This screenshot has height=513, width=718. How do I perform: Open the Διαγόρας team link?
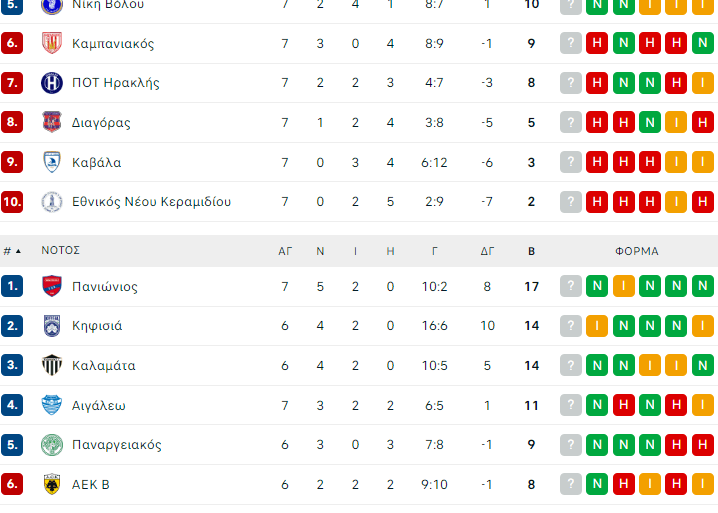pos(101,123)
